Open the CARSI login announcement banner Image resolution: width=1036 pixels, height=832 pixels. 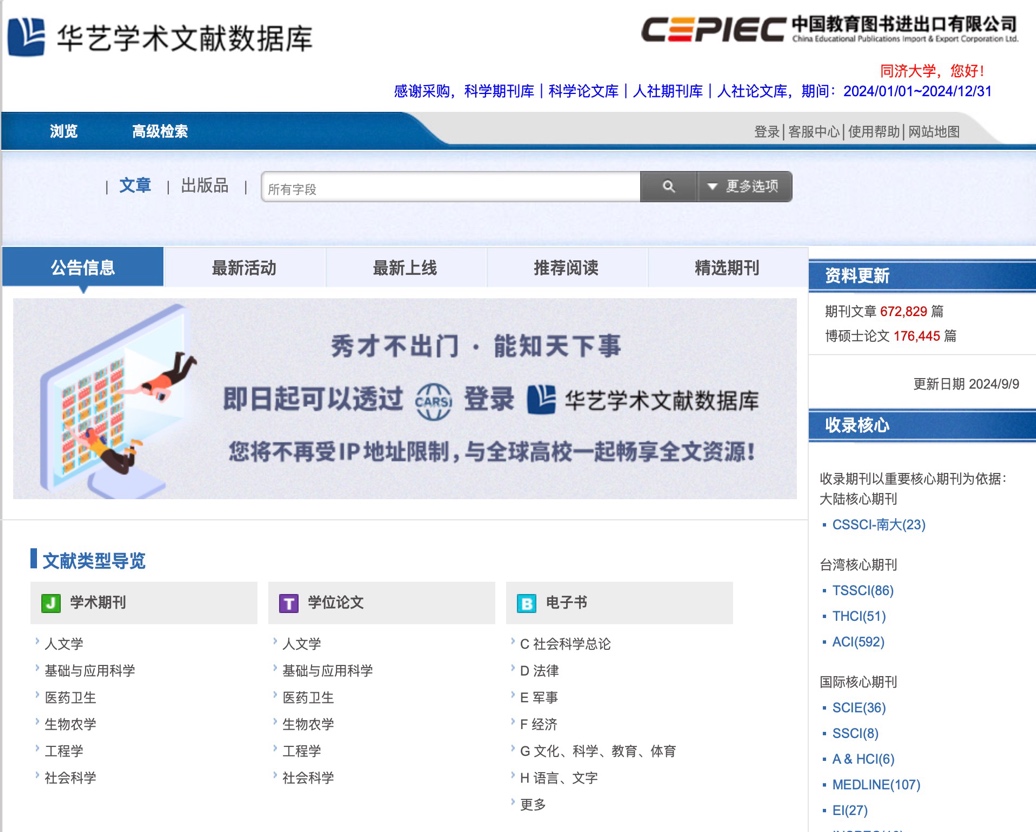click(x=405, y=398)
